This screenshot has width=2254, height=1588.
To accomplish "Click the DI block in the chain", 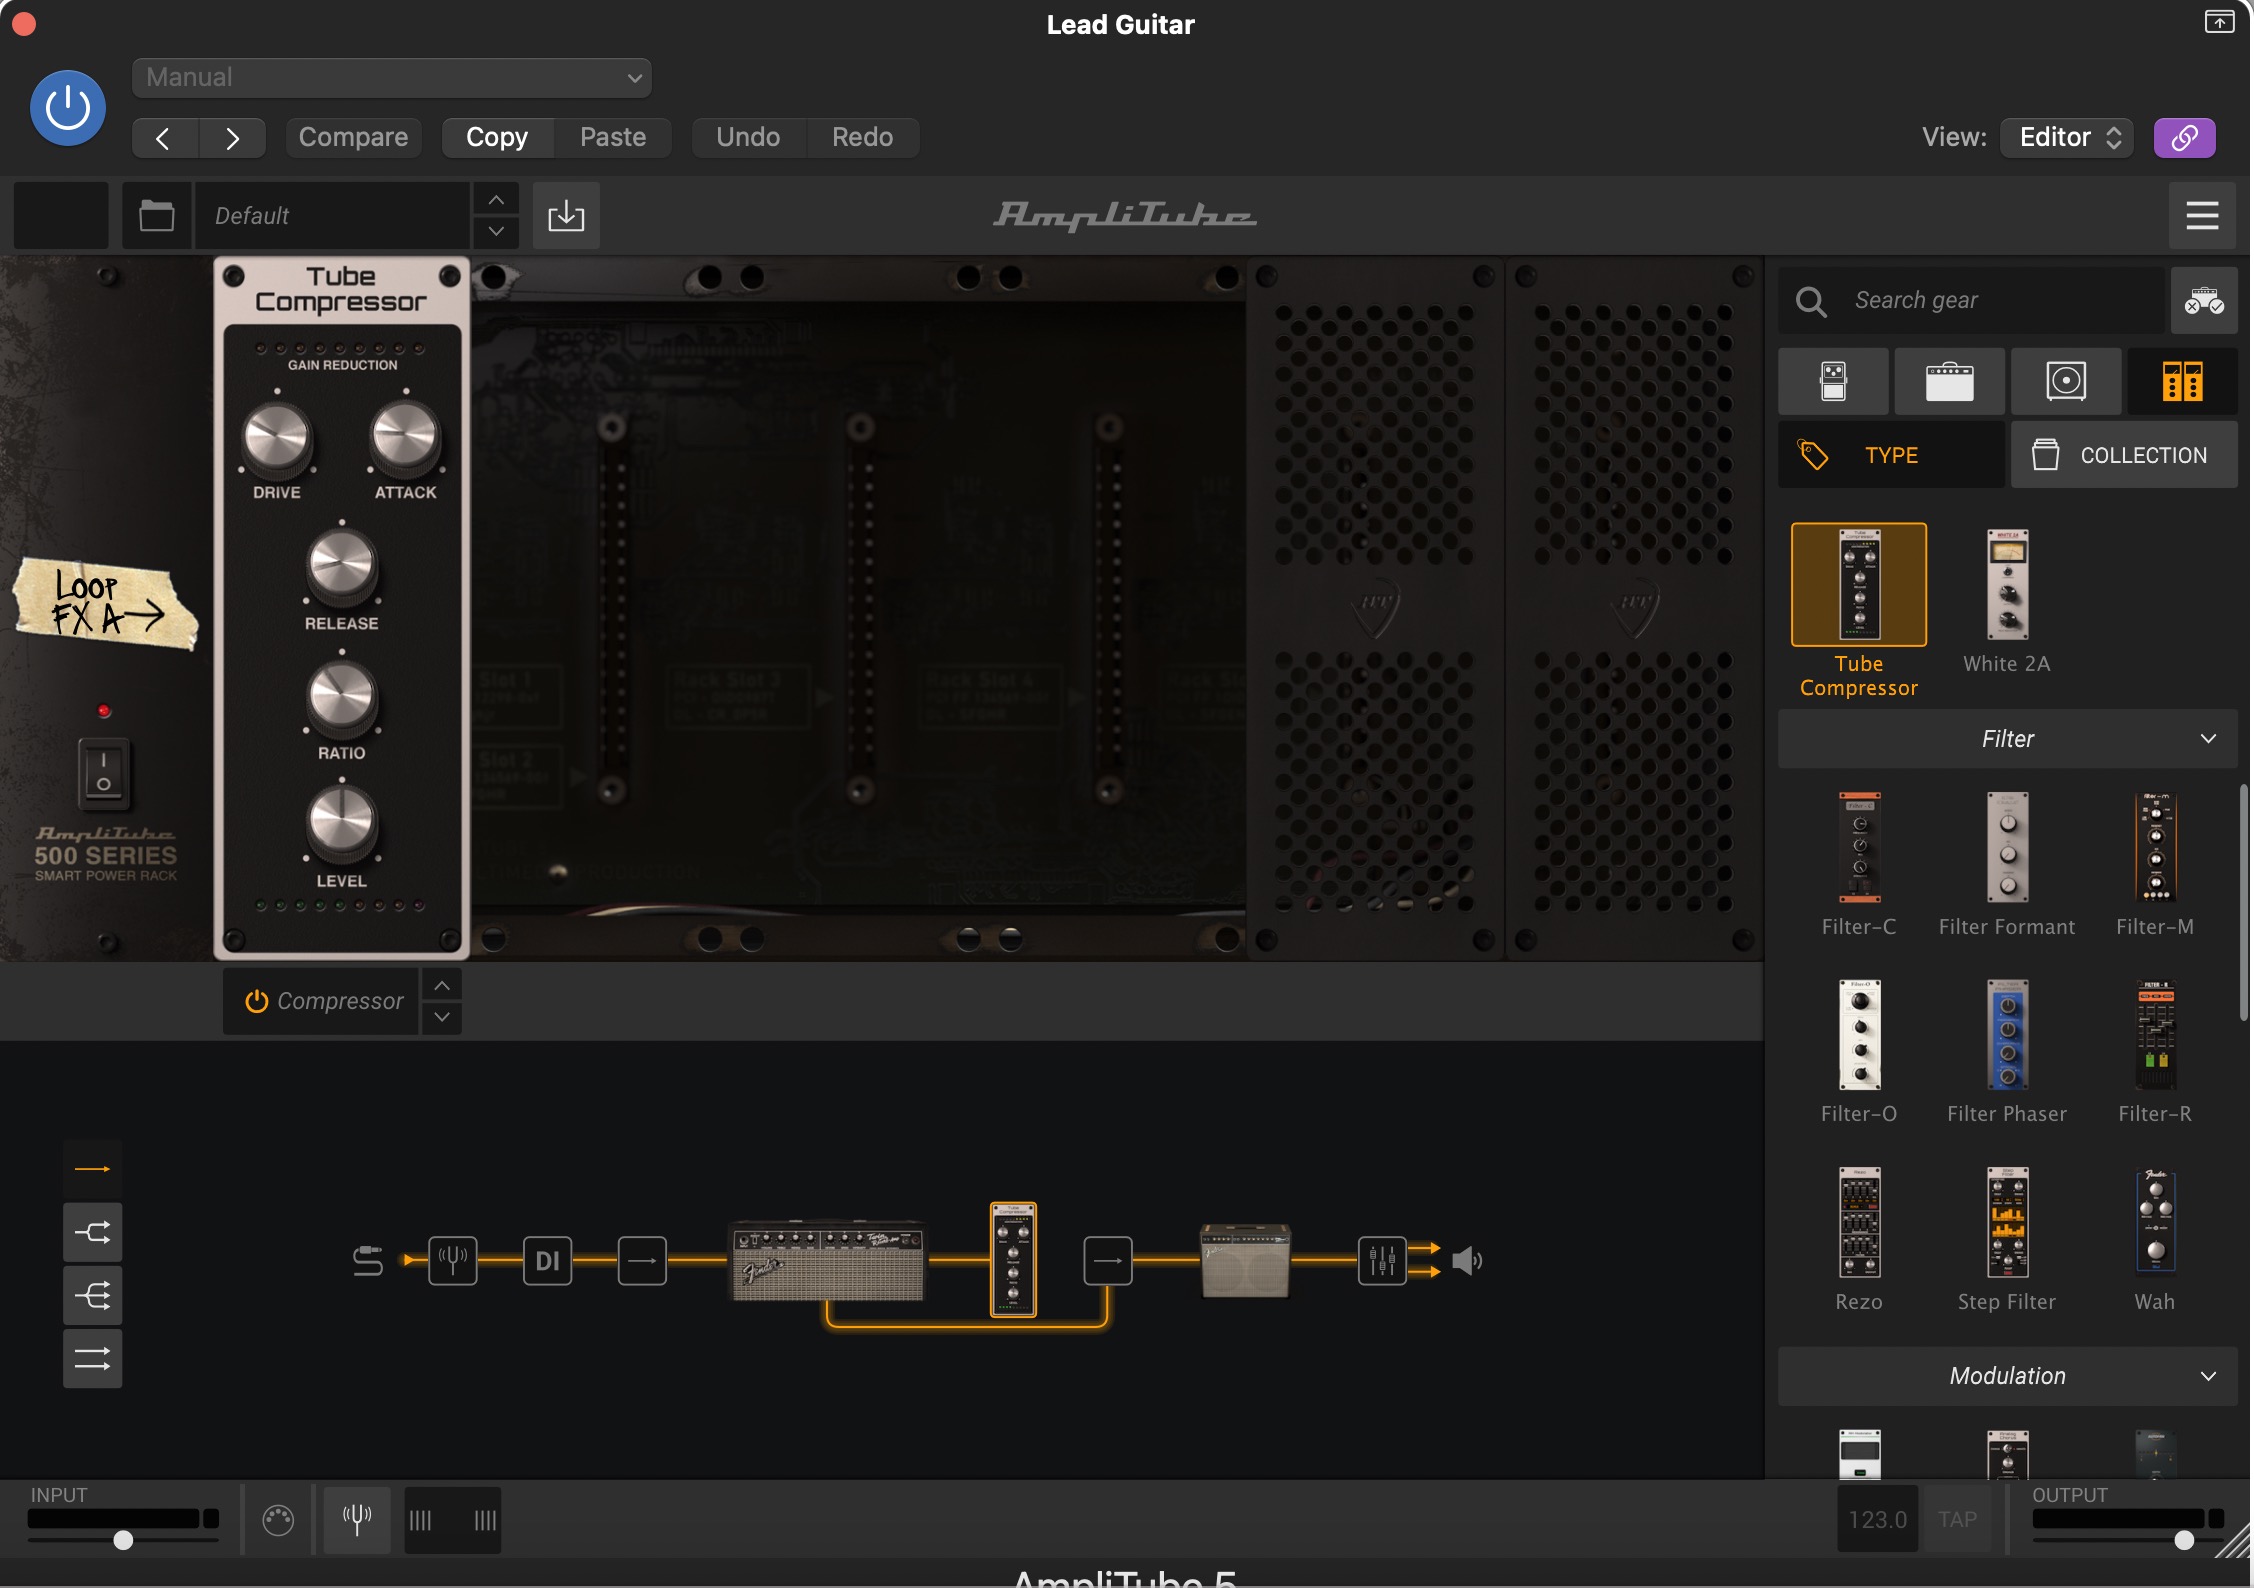I will [x=547, y=1260].
